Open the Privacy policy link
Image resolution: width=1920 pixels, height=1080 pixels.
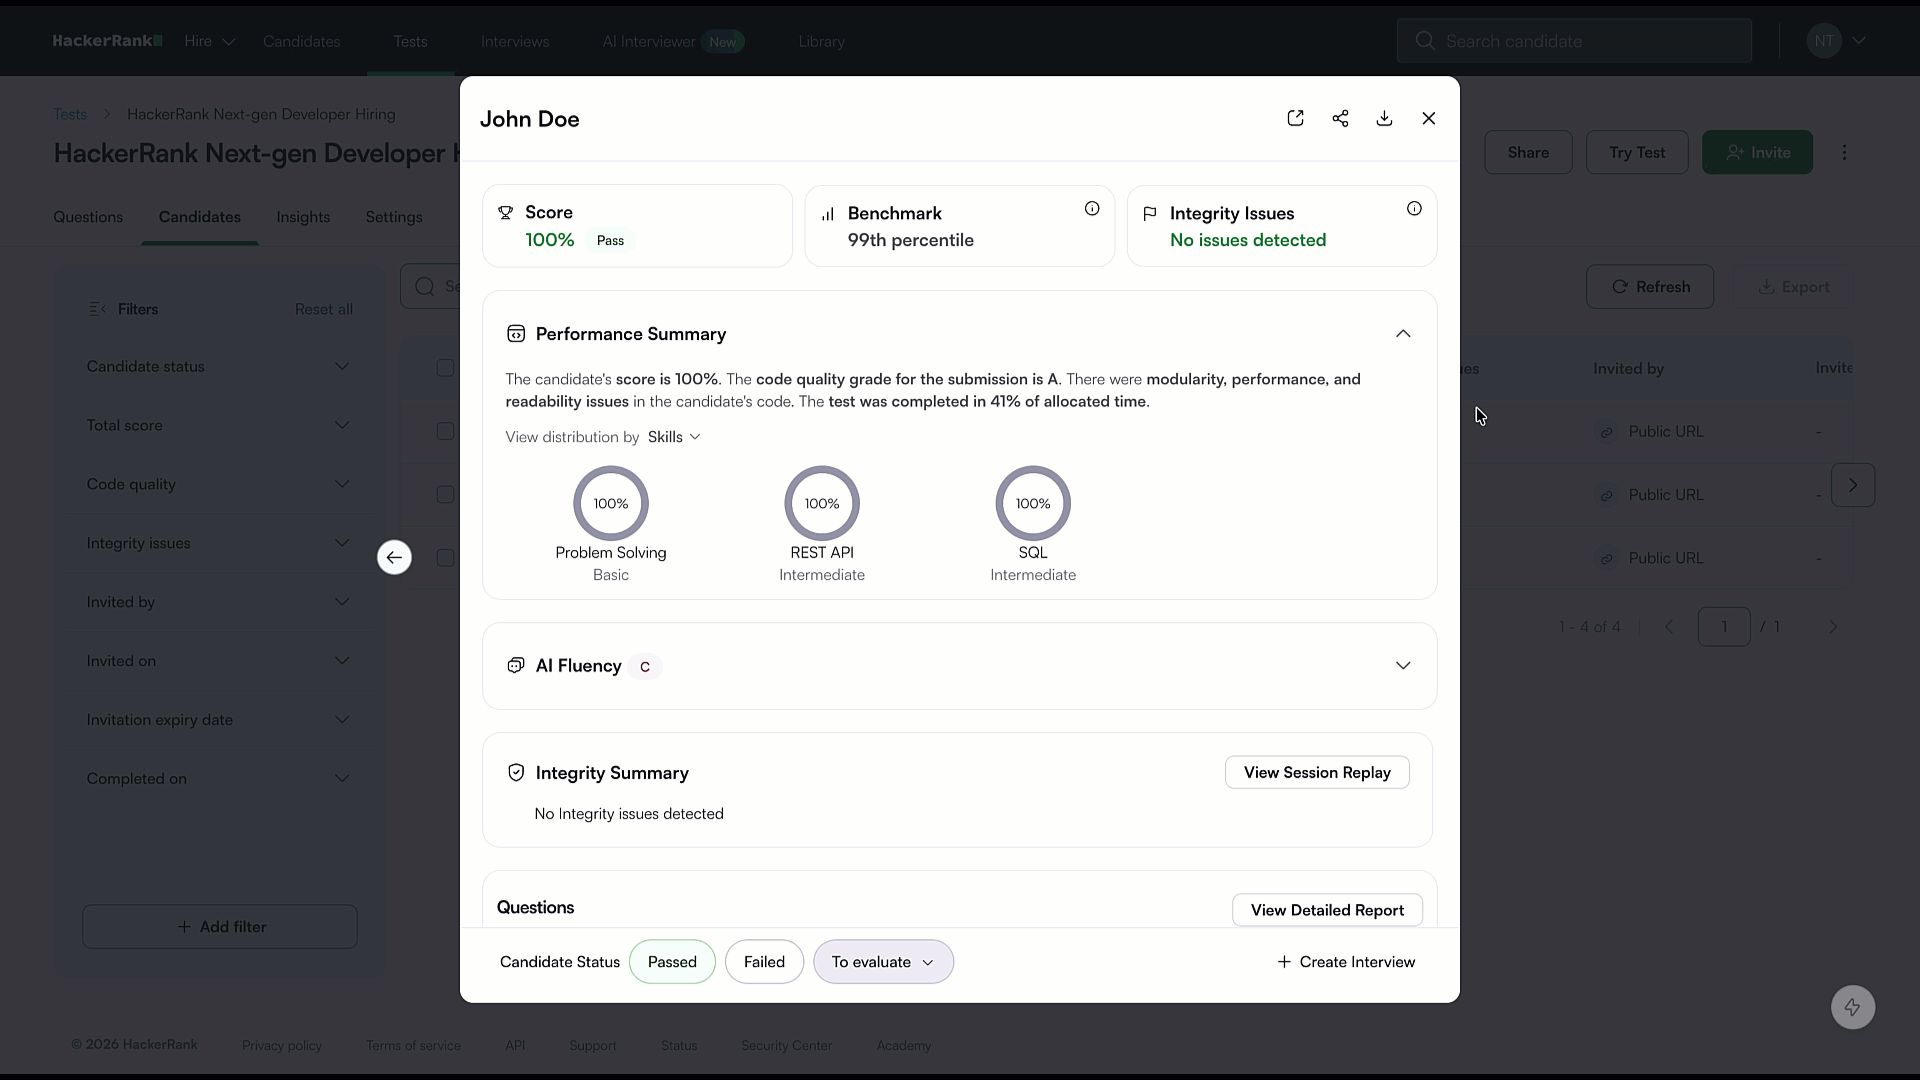click(282, 1045)
